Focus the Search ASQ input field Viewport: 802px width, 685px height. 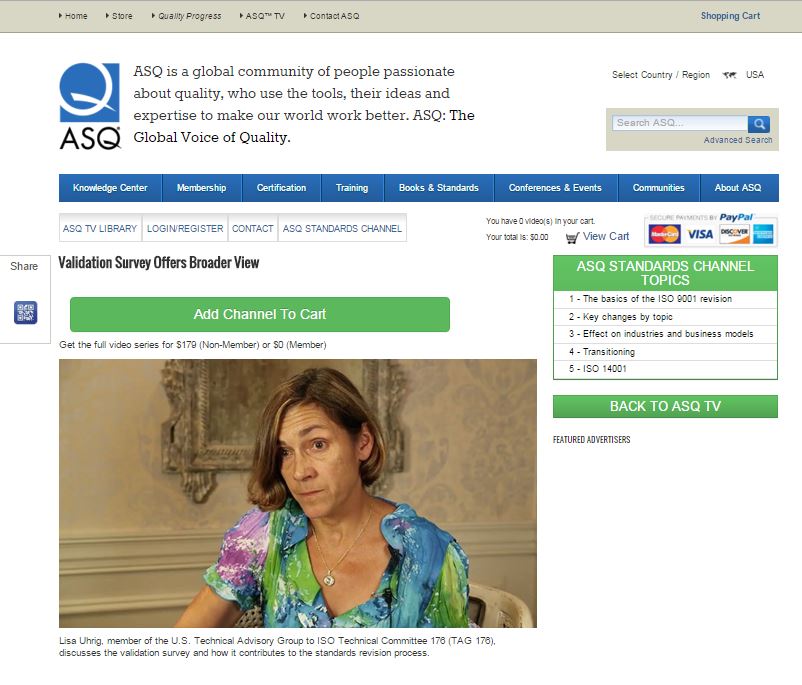pyautogui.click(x=680, y=123)
